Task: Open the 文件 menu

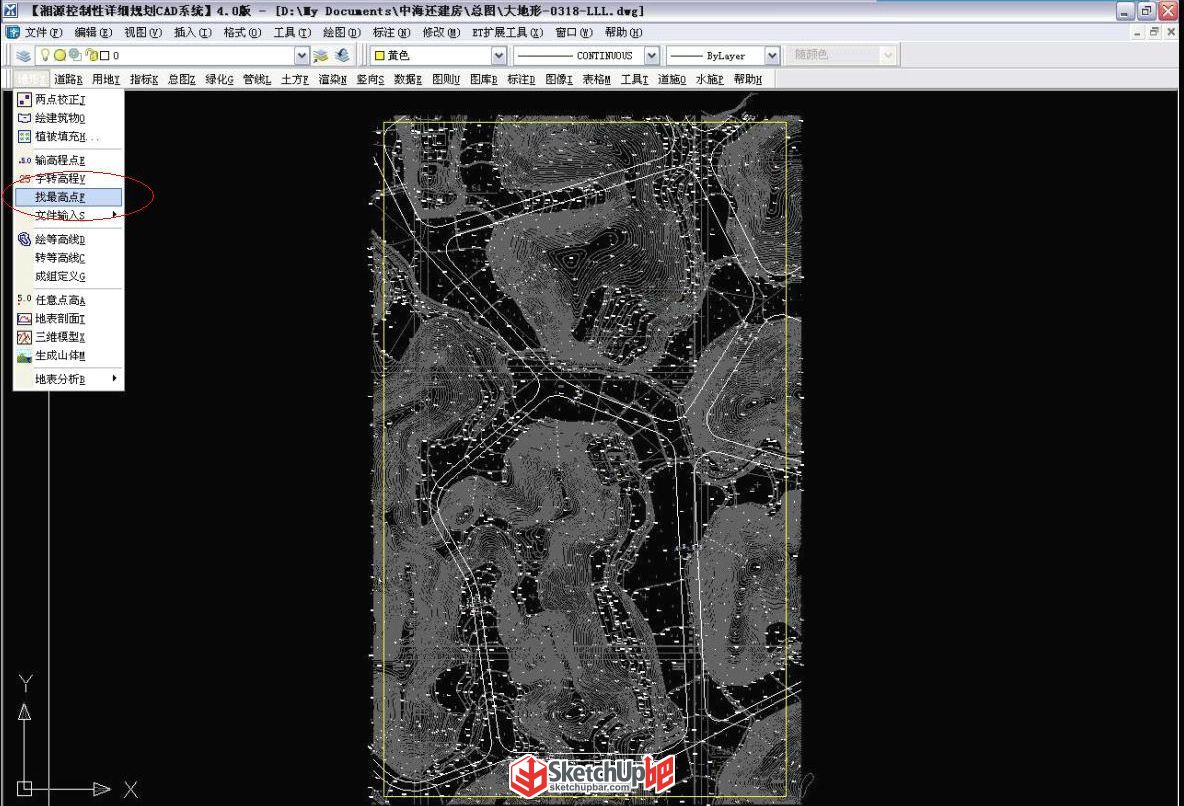Action: (x=43, y=32)
